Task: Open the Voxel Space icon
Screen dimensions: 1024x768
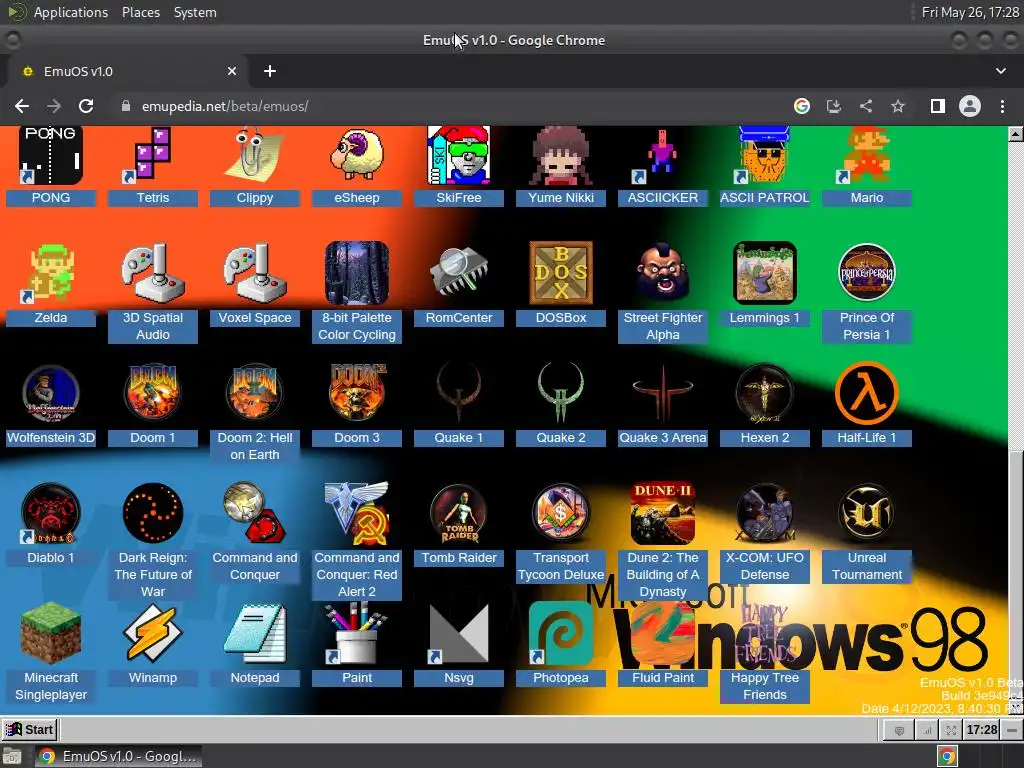Action: pos(255,273)
